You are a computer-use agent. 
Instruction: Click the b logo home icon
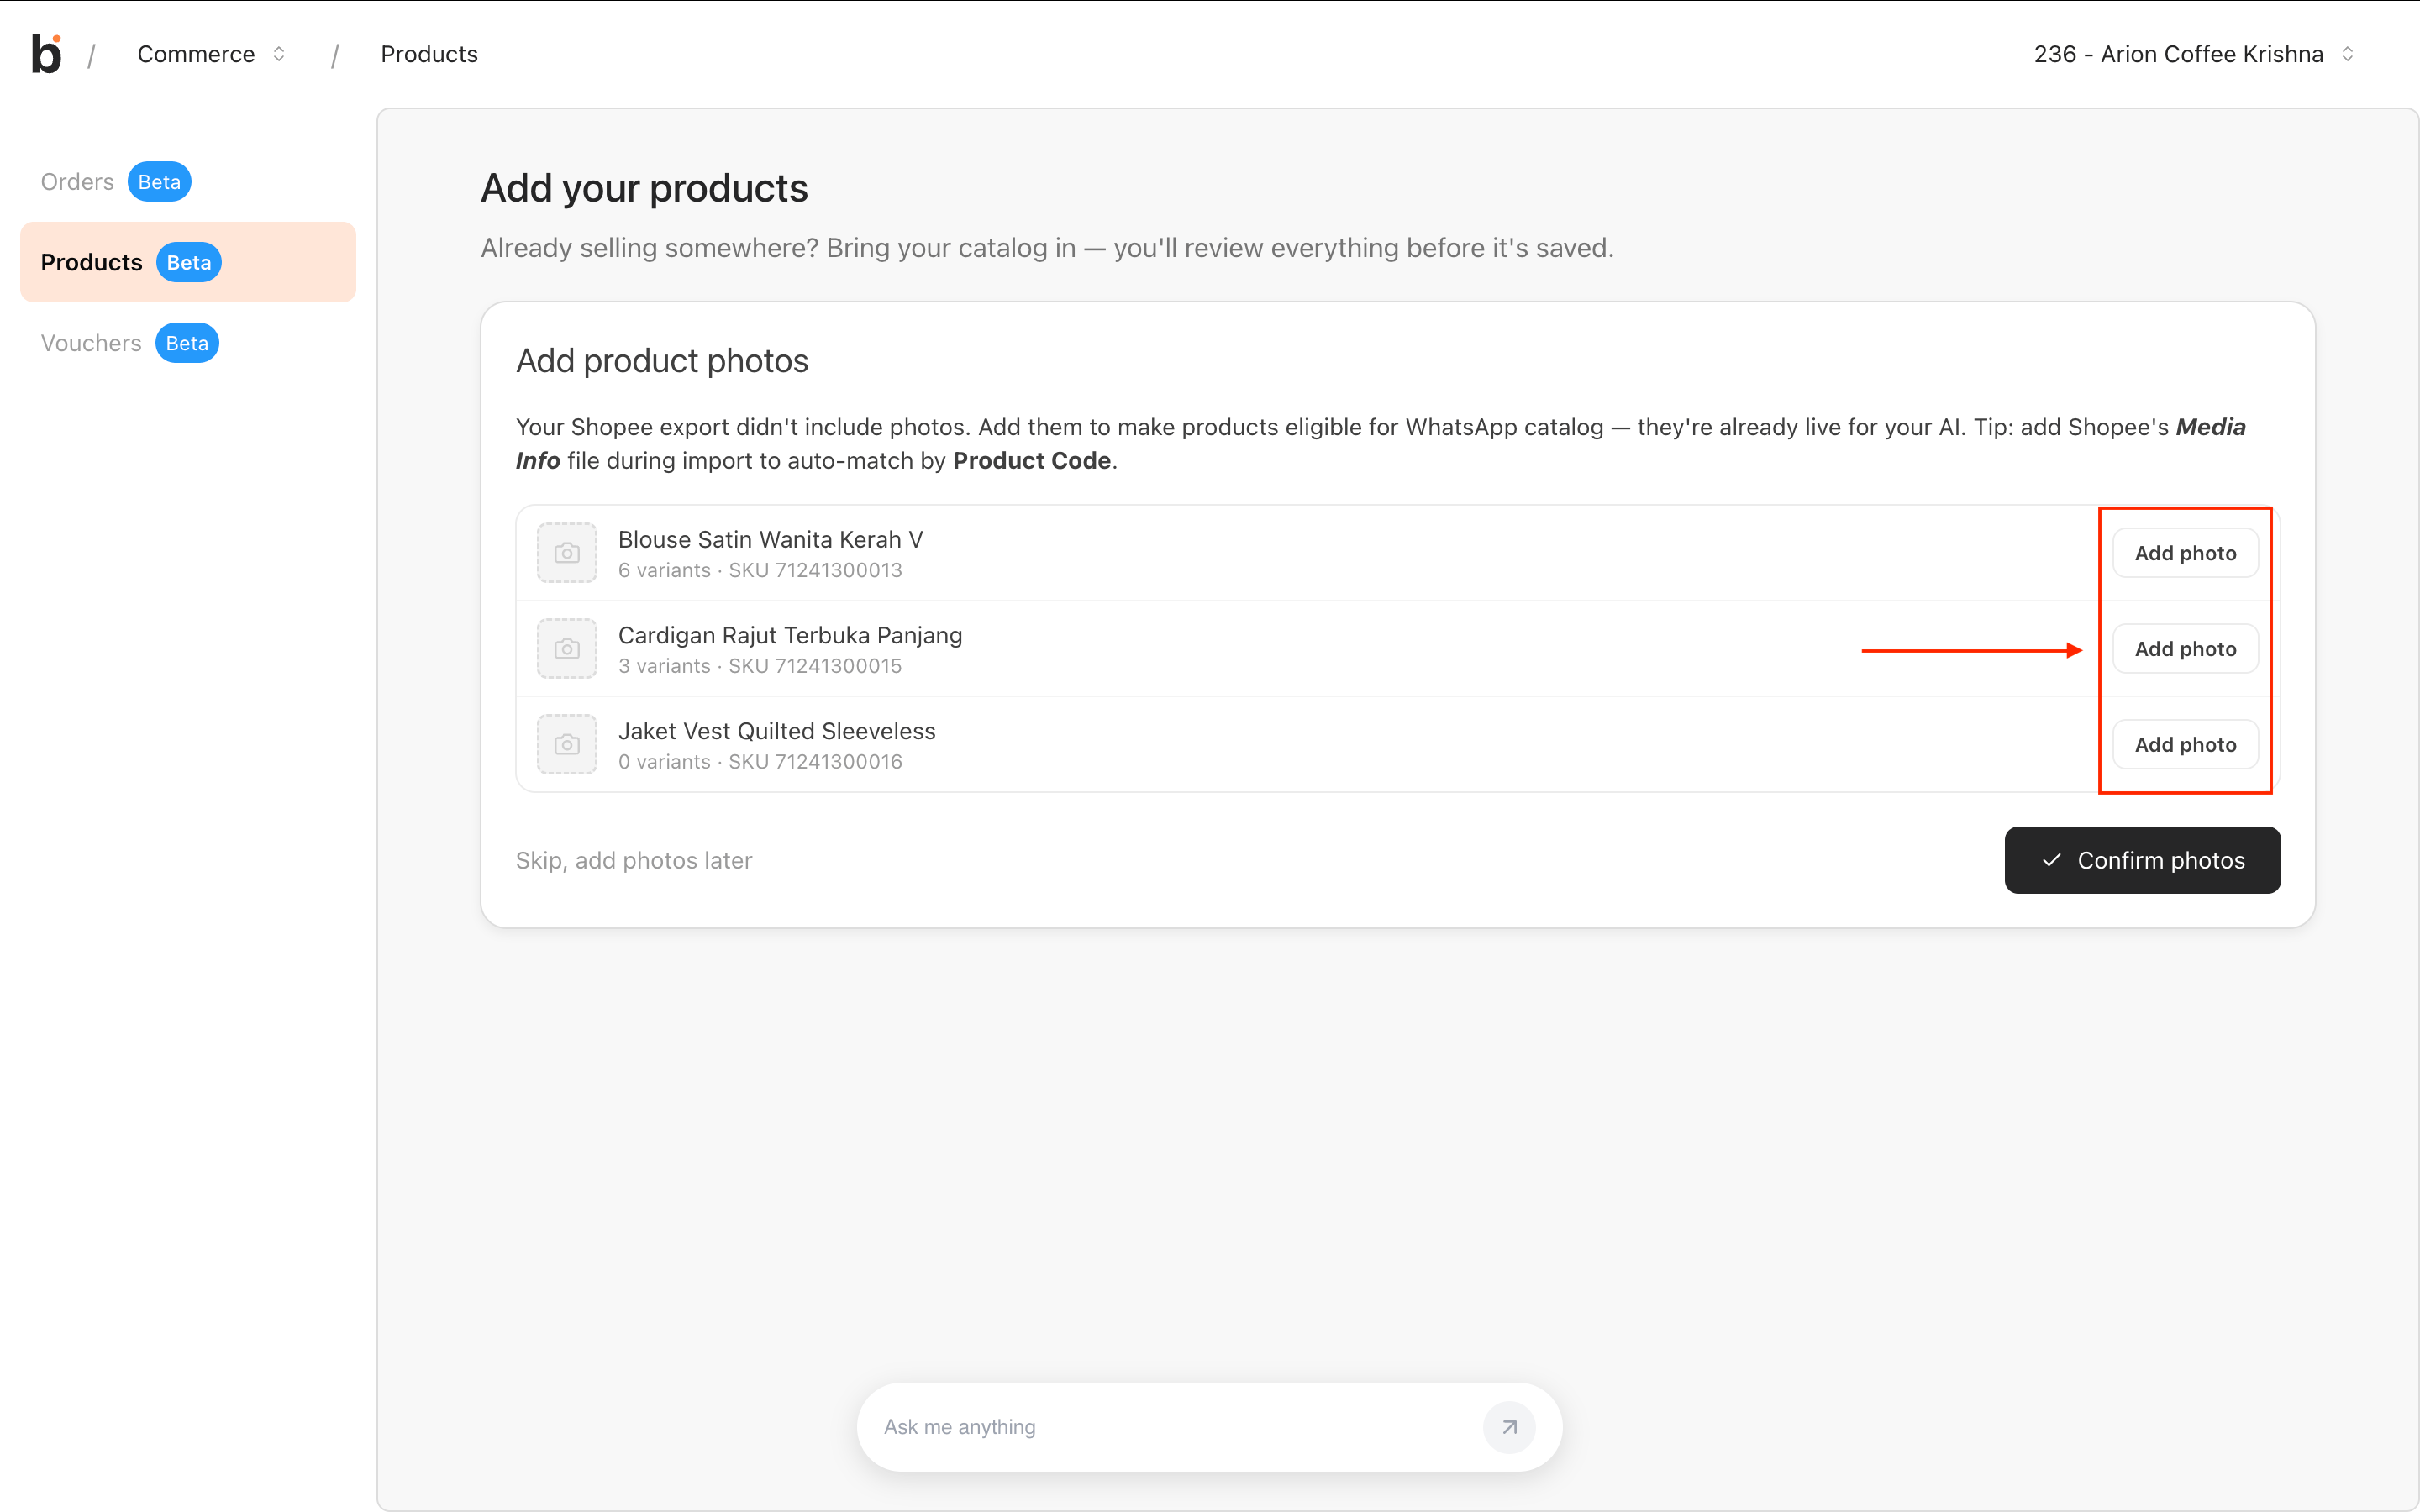[46, 54]
